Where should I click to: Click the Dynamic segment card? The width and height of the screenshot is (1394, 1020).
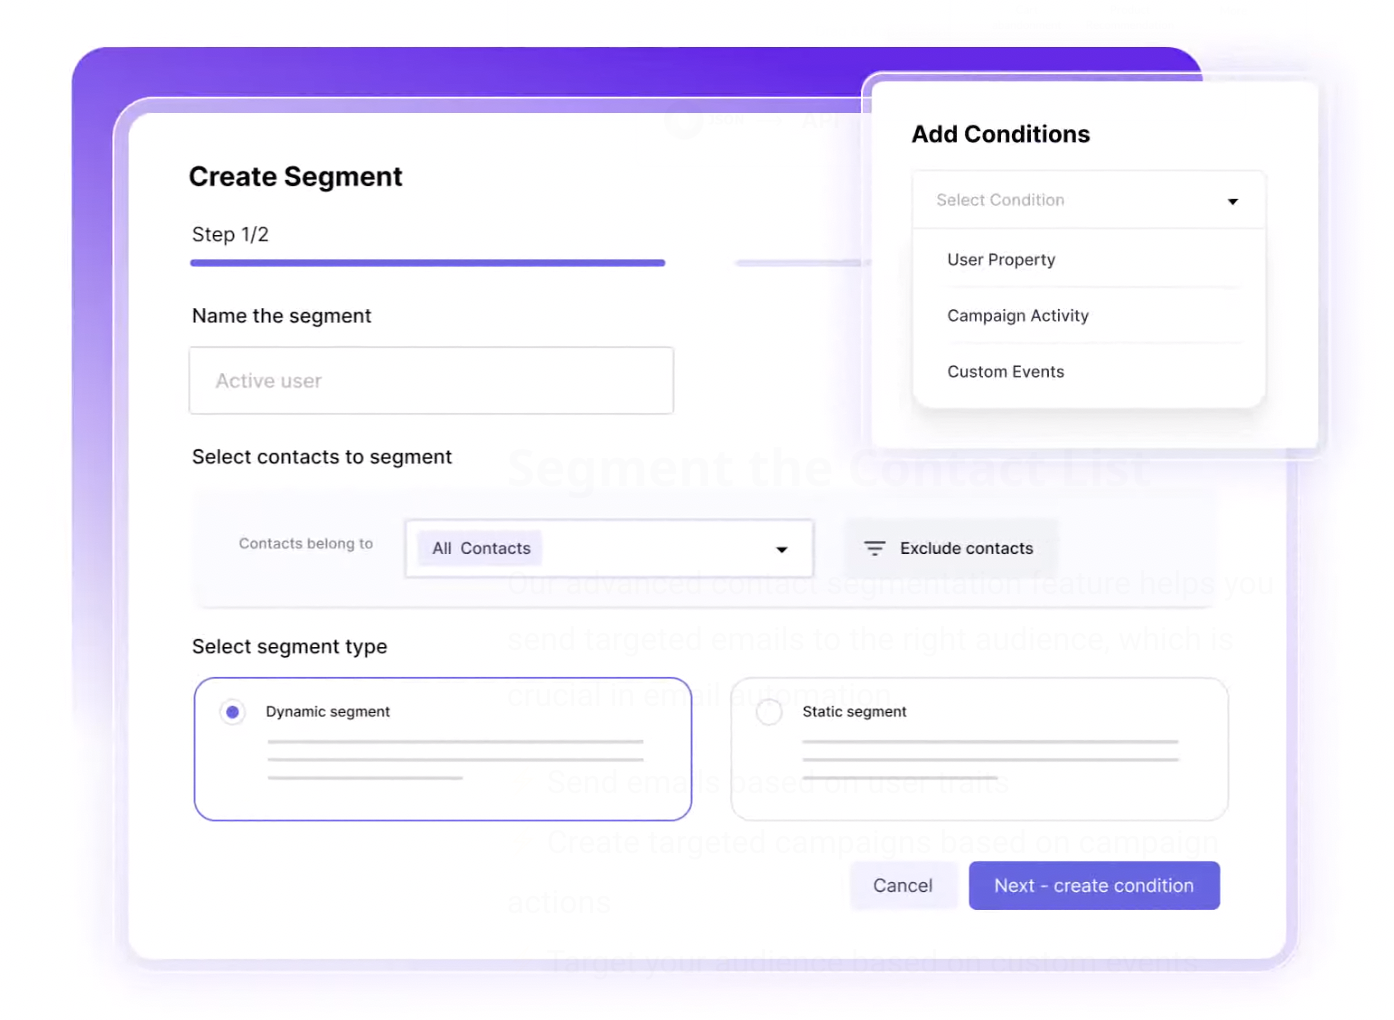444,749
